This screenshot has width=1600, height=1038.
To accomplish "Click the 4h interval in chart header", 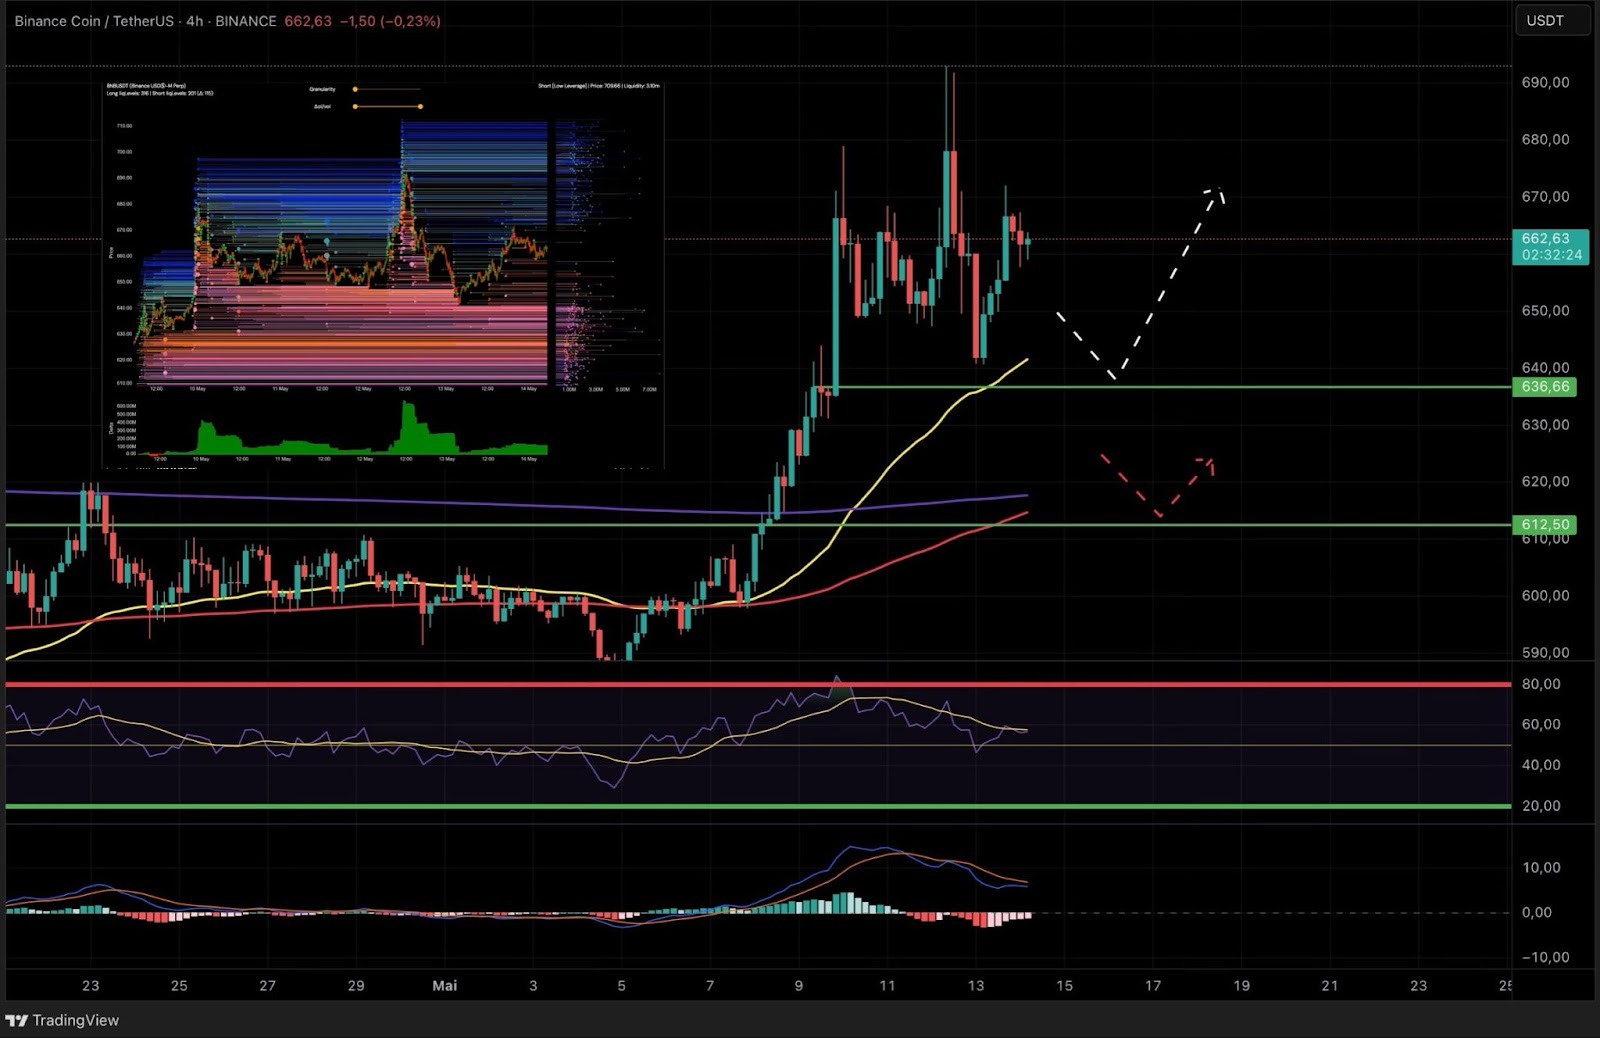I will [x=194, y=20].
